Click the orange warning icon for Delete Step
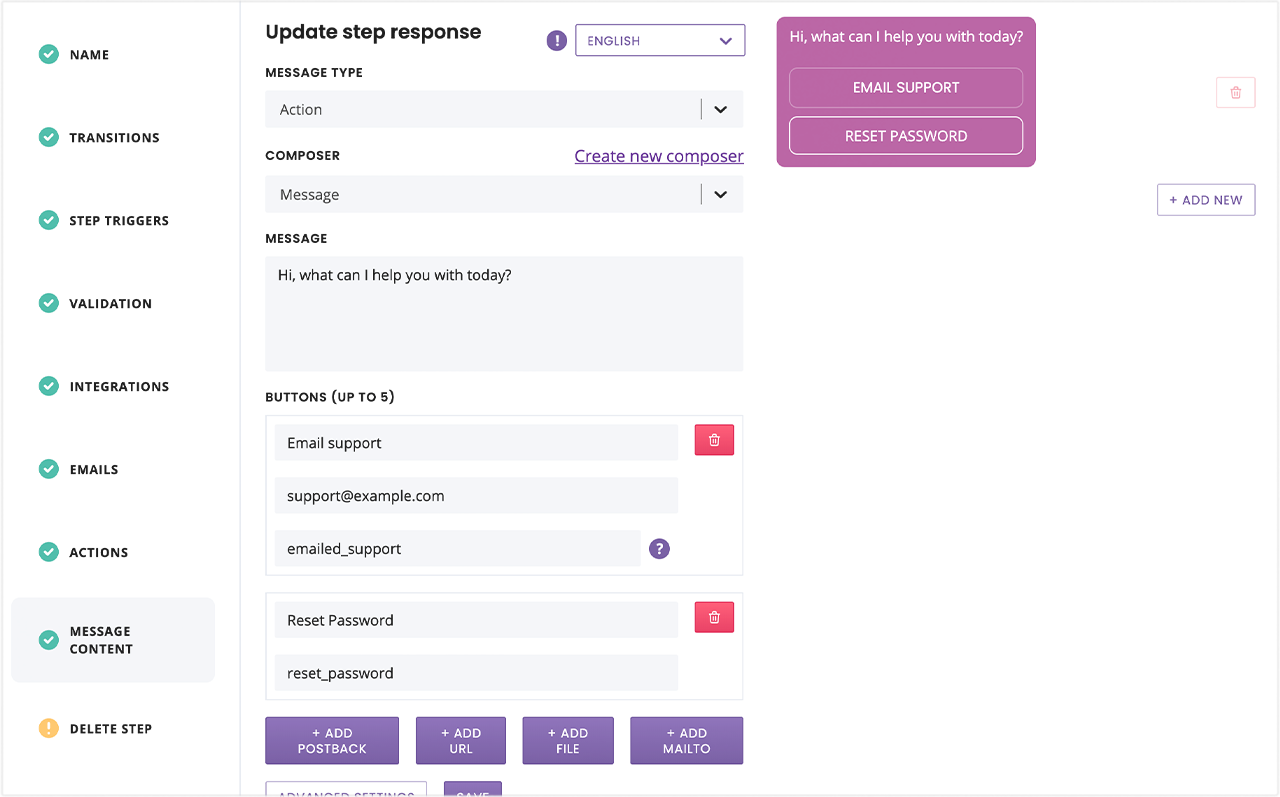Image resolution: width=1280 pixels, height=797 pixels. (x=49, y=728)
